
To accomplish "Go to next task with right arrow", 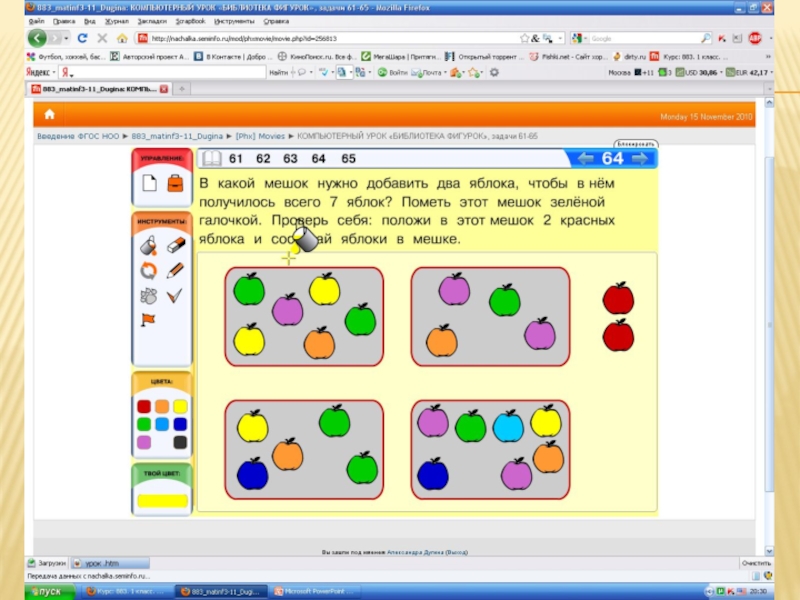I will click(x=640, y=159).
